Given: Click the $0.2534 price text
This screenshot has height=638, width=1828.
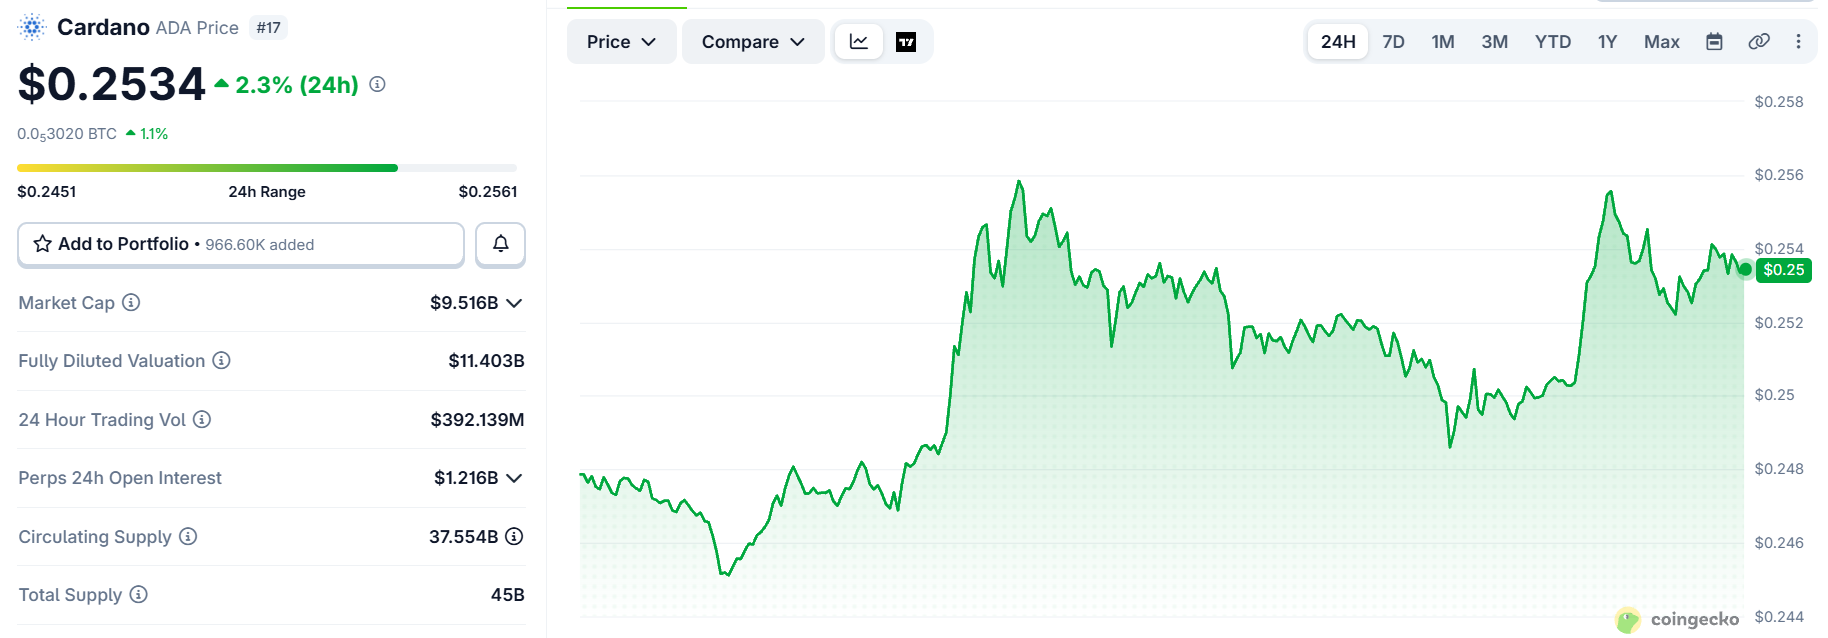Looking at the screenshot, I should pos(111,84).
